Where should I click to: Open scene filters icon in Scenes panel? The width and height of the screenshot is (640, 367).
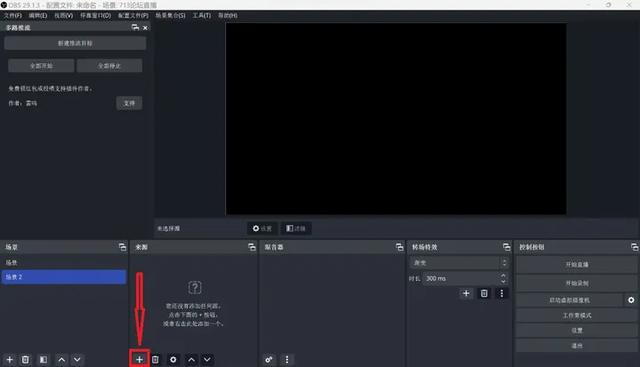tap(43, 359)
